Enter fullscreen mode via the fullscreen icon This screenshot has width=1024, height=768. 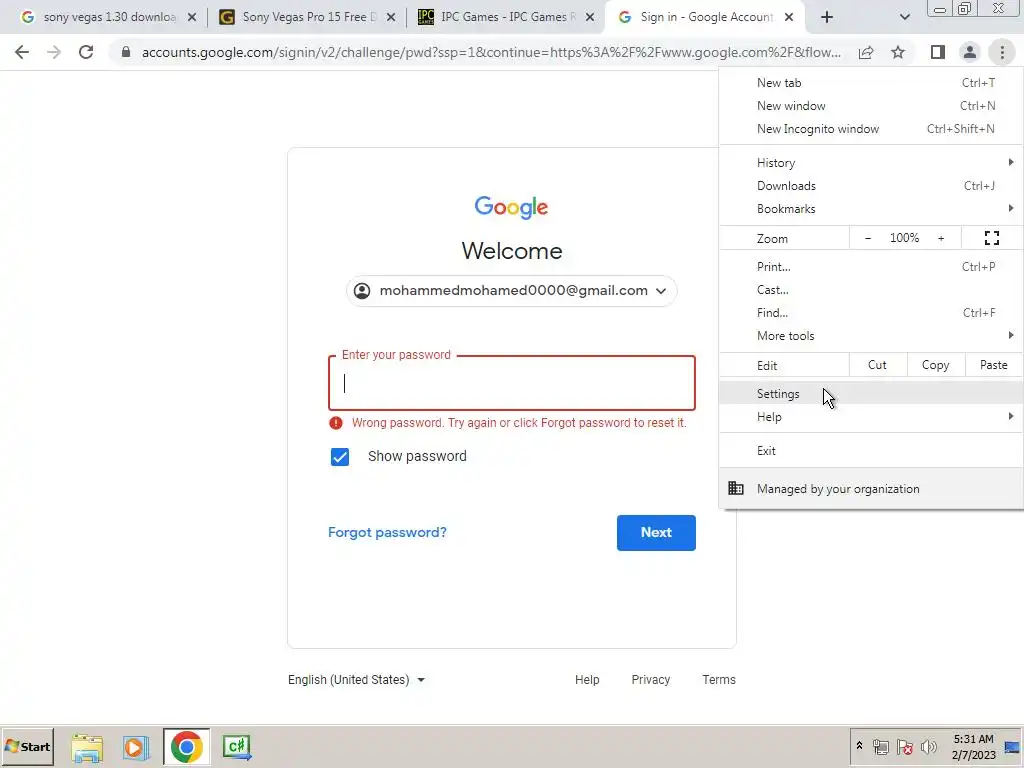tap(991, 238)
